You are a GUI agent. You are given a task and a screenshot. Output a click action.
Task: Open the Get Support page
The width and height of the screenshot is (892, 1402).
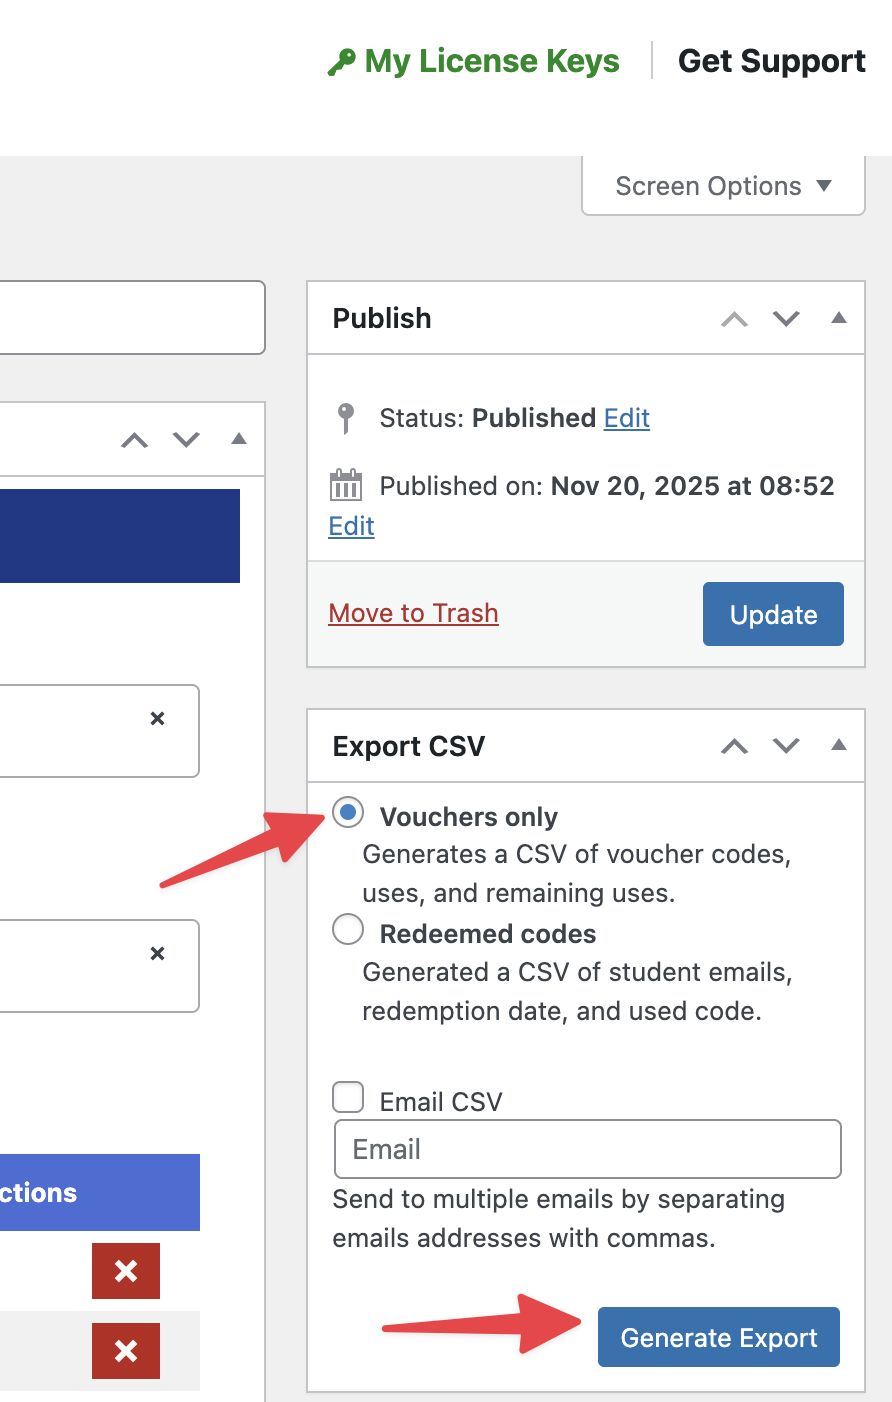coord(771,61)
